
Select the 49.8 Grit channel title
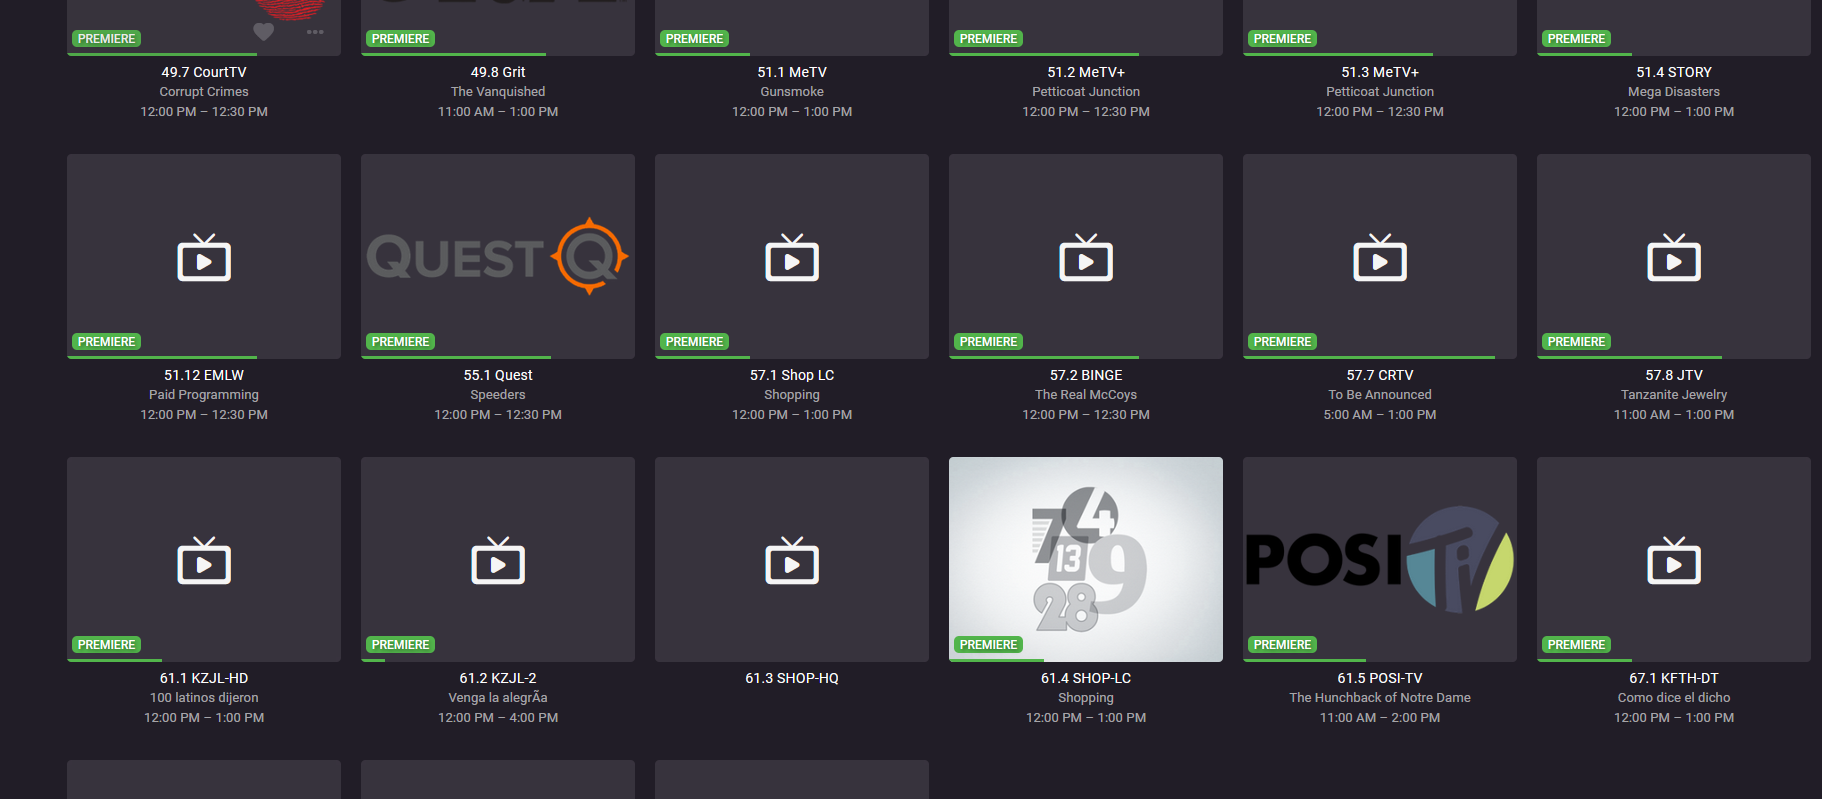click(x=498, y=72)
